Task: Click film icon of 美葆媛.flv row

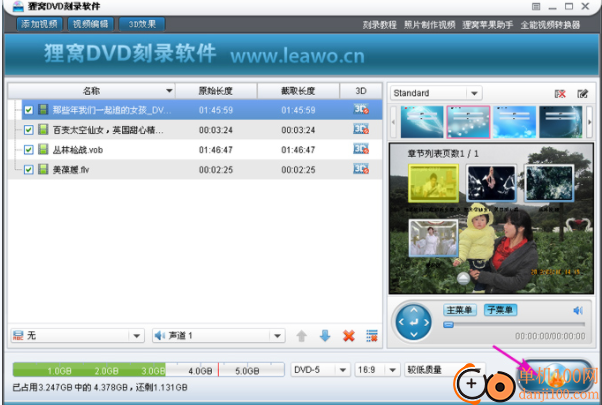Action: point(43,169)
